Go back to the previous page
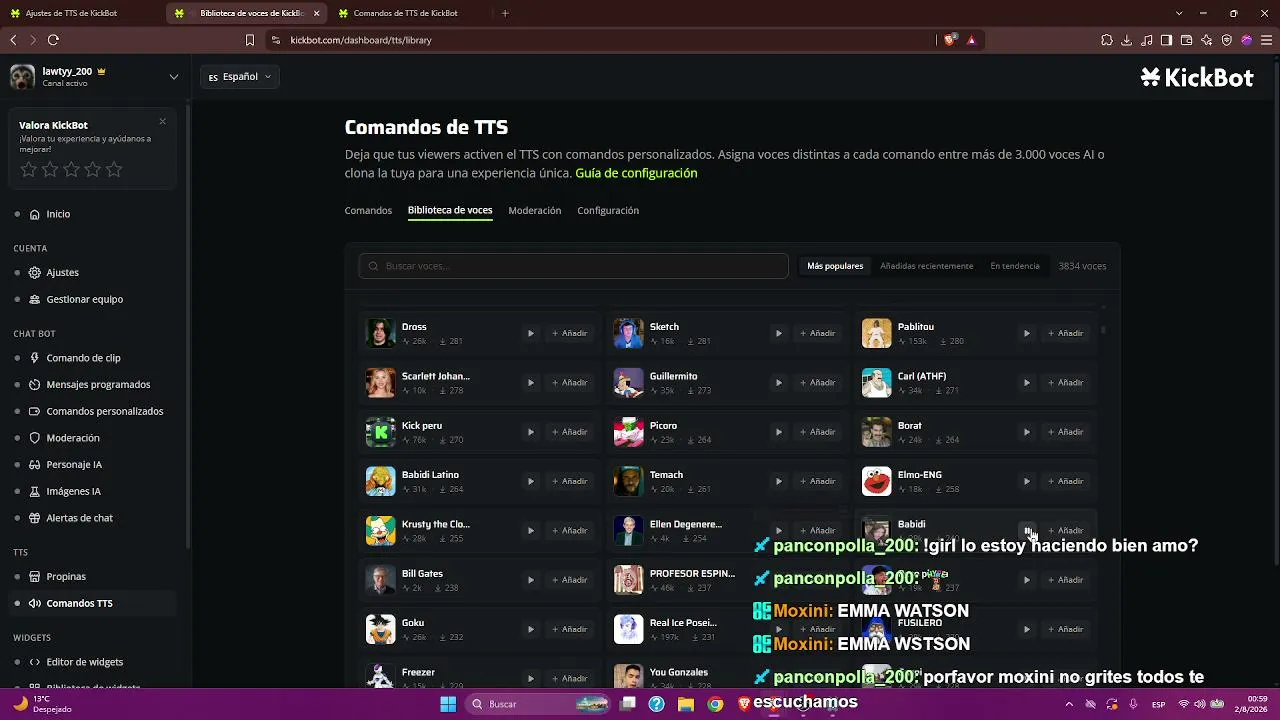Image resolution: width=1280 pixels, height=720 pixels. [x=13, y=40]
